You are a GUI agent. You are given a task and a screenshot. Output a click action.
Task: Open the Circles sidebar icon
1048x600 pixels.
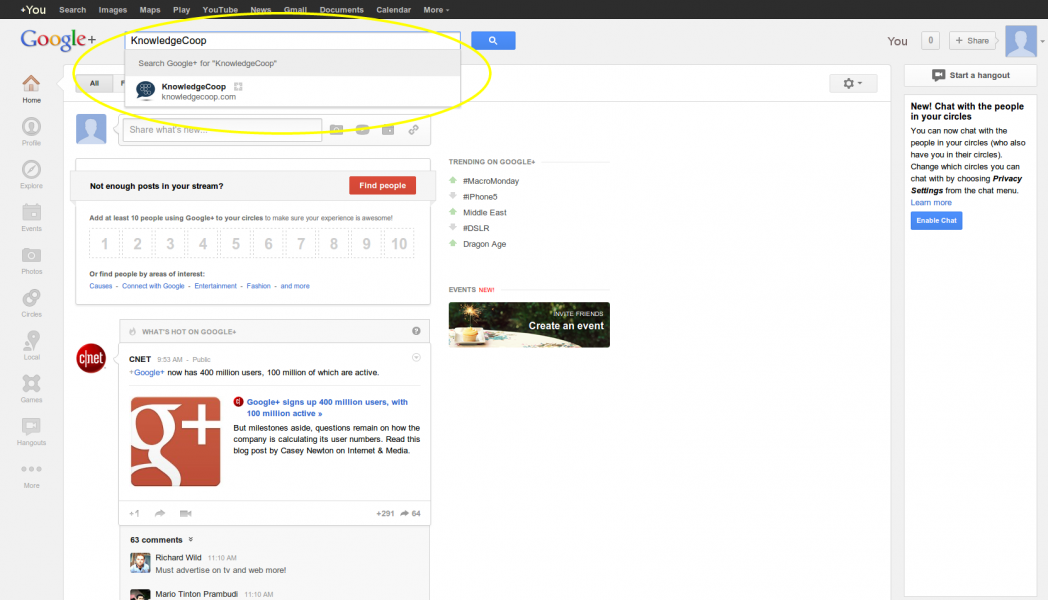pyautogui.click(x=31, y=300)
